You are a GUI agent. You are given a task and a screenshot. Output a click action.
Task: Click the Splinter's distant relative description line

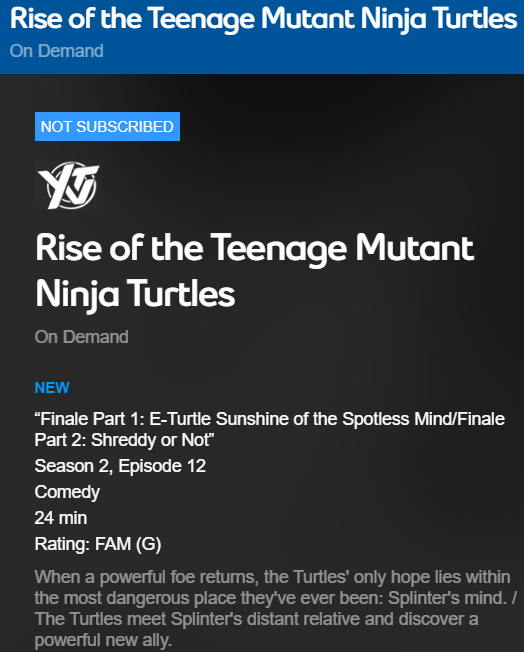[x=257, y=619]
